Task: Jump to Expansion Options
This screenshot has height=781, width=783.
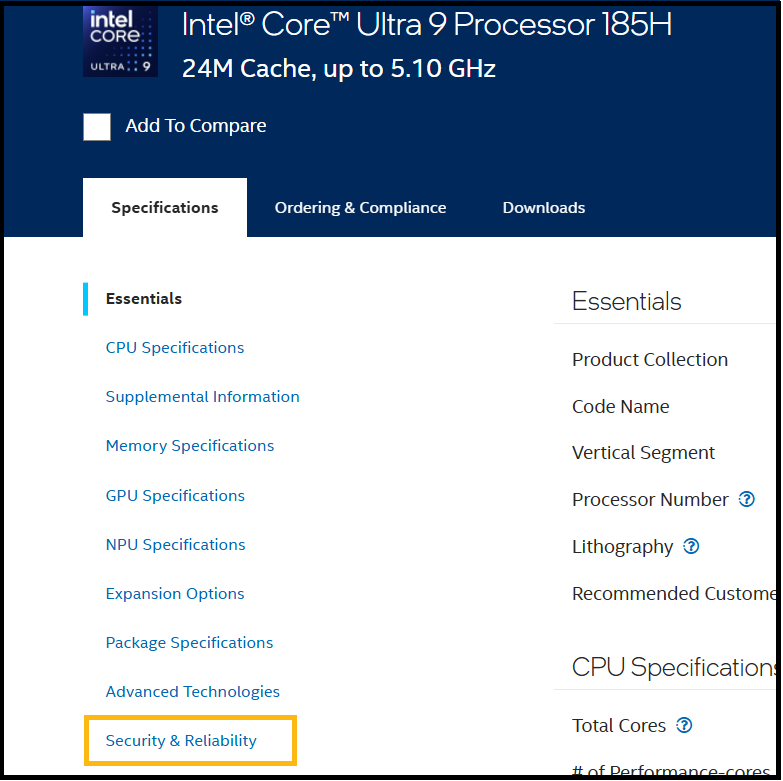Action: coord(175,594)
